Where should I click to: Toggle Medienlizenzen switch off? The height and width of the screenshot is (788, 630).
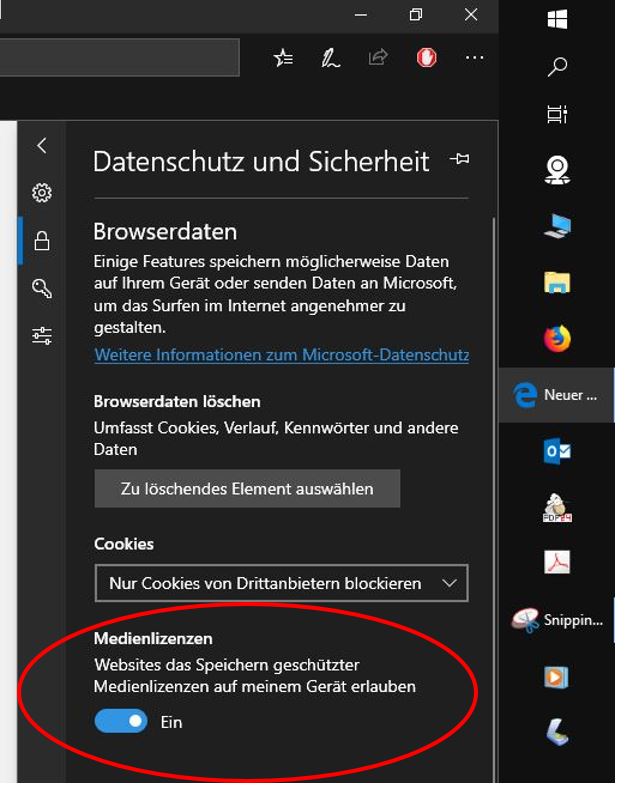coord(121,721)
